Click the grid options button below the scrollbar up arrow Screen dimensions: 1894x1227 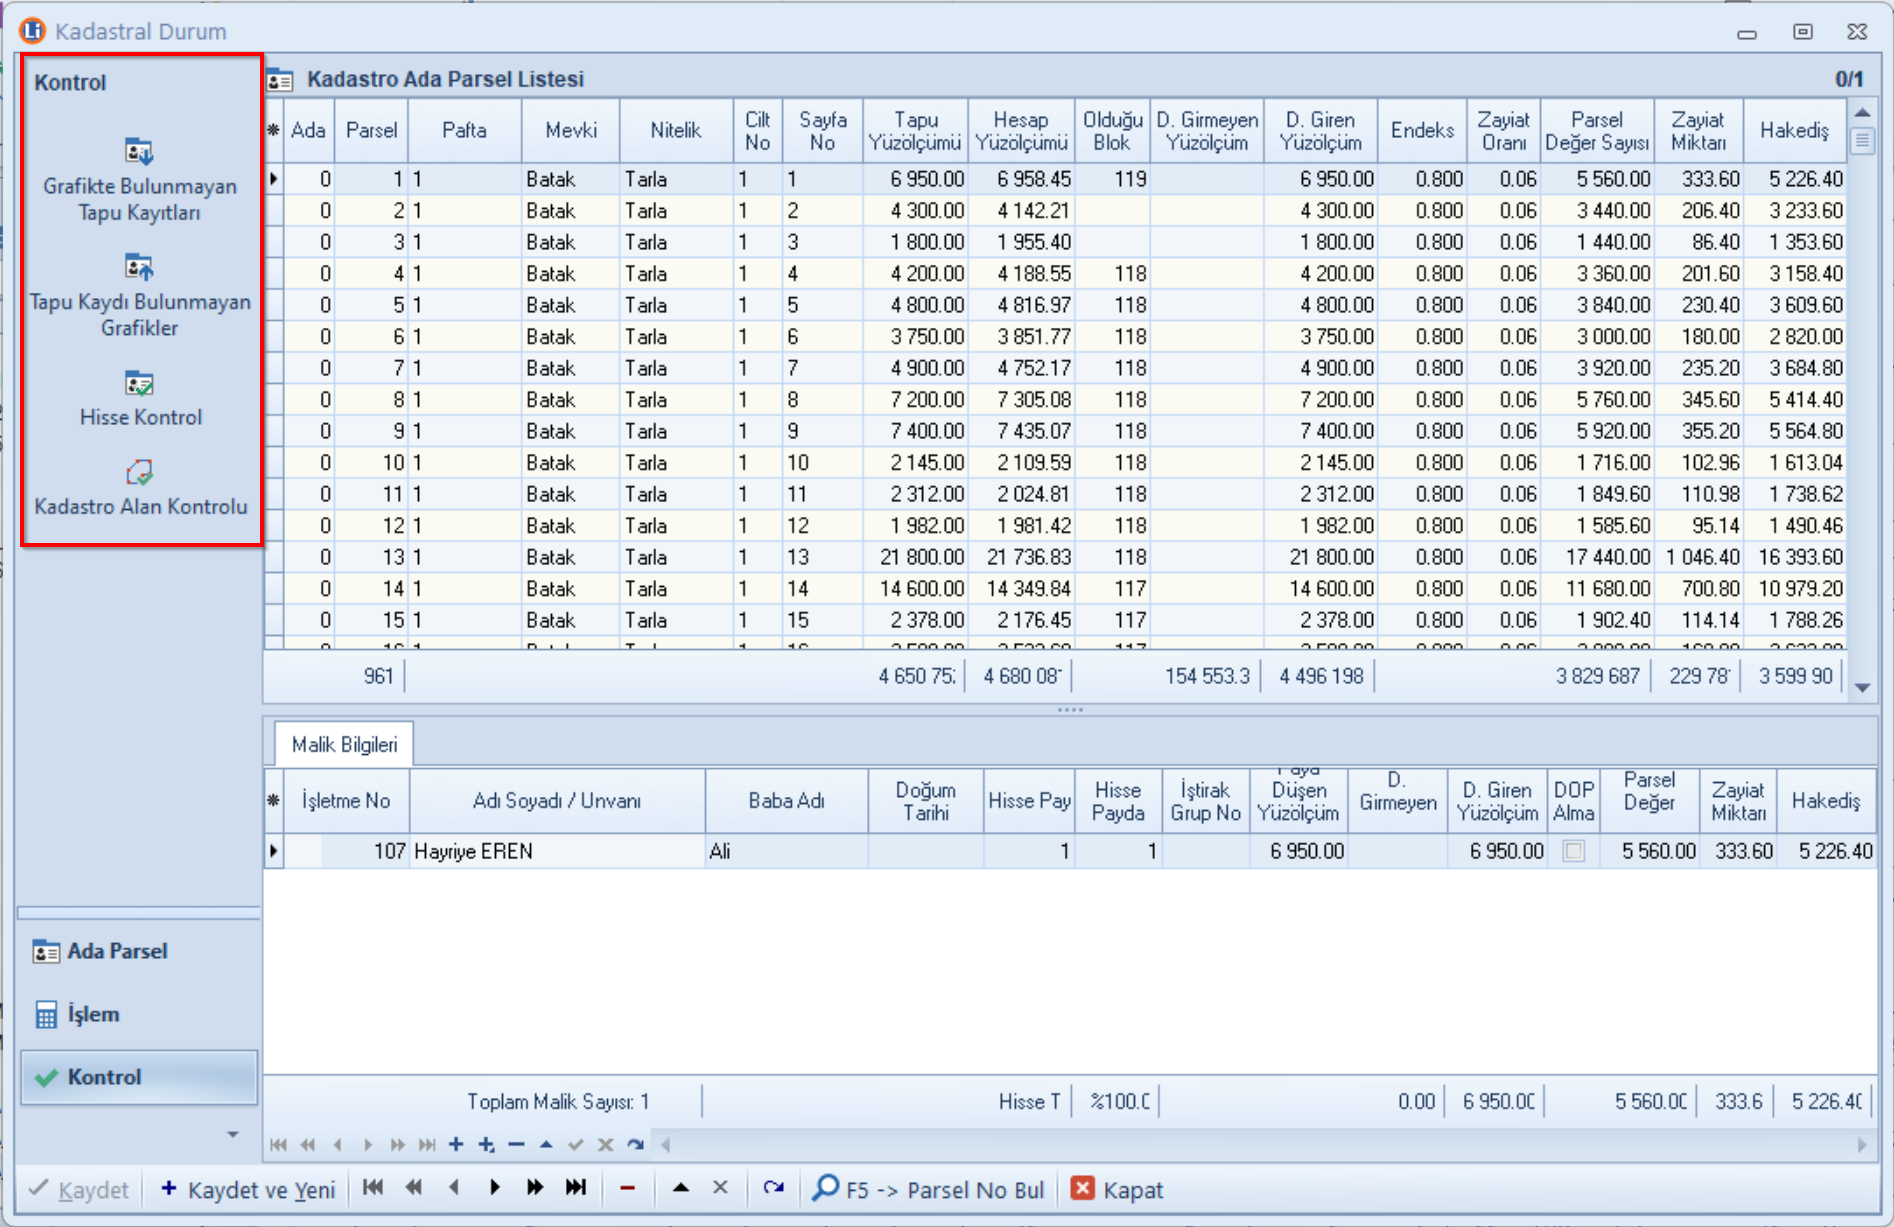click(x=1861, y=140)
